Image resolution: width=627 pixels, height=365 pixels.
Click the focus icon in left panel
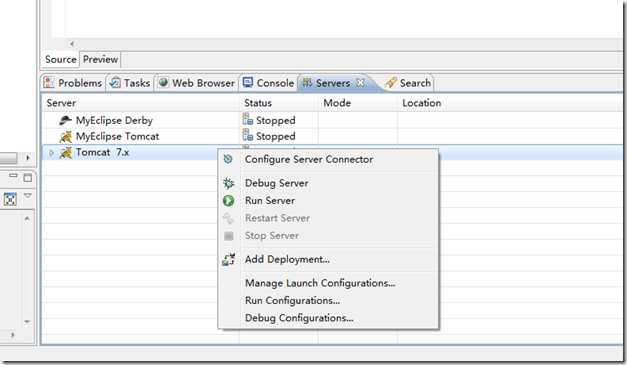pos(10,199)
